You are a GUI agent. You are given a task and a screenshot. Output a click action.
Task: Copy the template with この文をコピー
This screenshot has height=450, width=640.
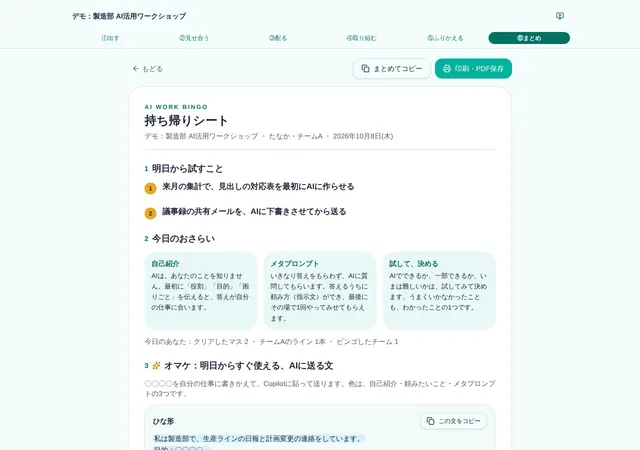coord(453,421)
